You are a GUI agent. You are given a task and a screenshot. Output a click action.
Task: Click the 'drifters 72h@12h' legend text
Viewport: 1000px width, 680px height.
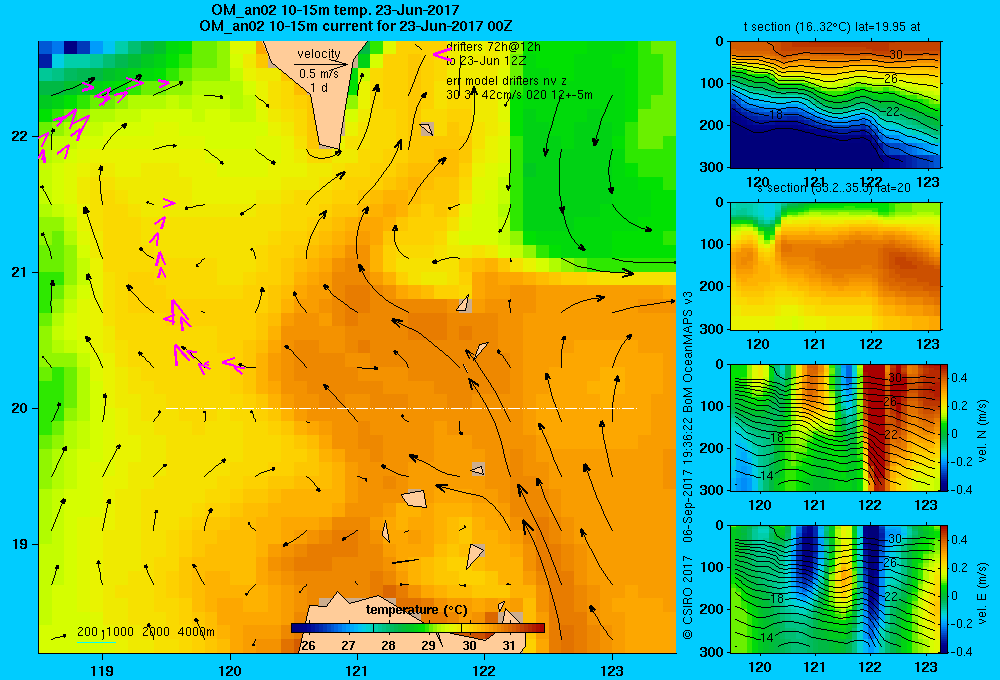click(x=493, y=47)
